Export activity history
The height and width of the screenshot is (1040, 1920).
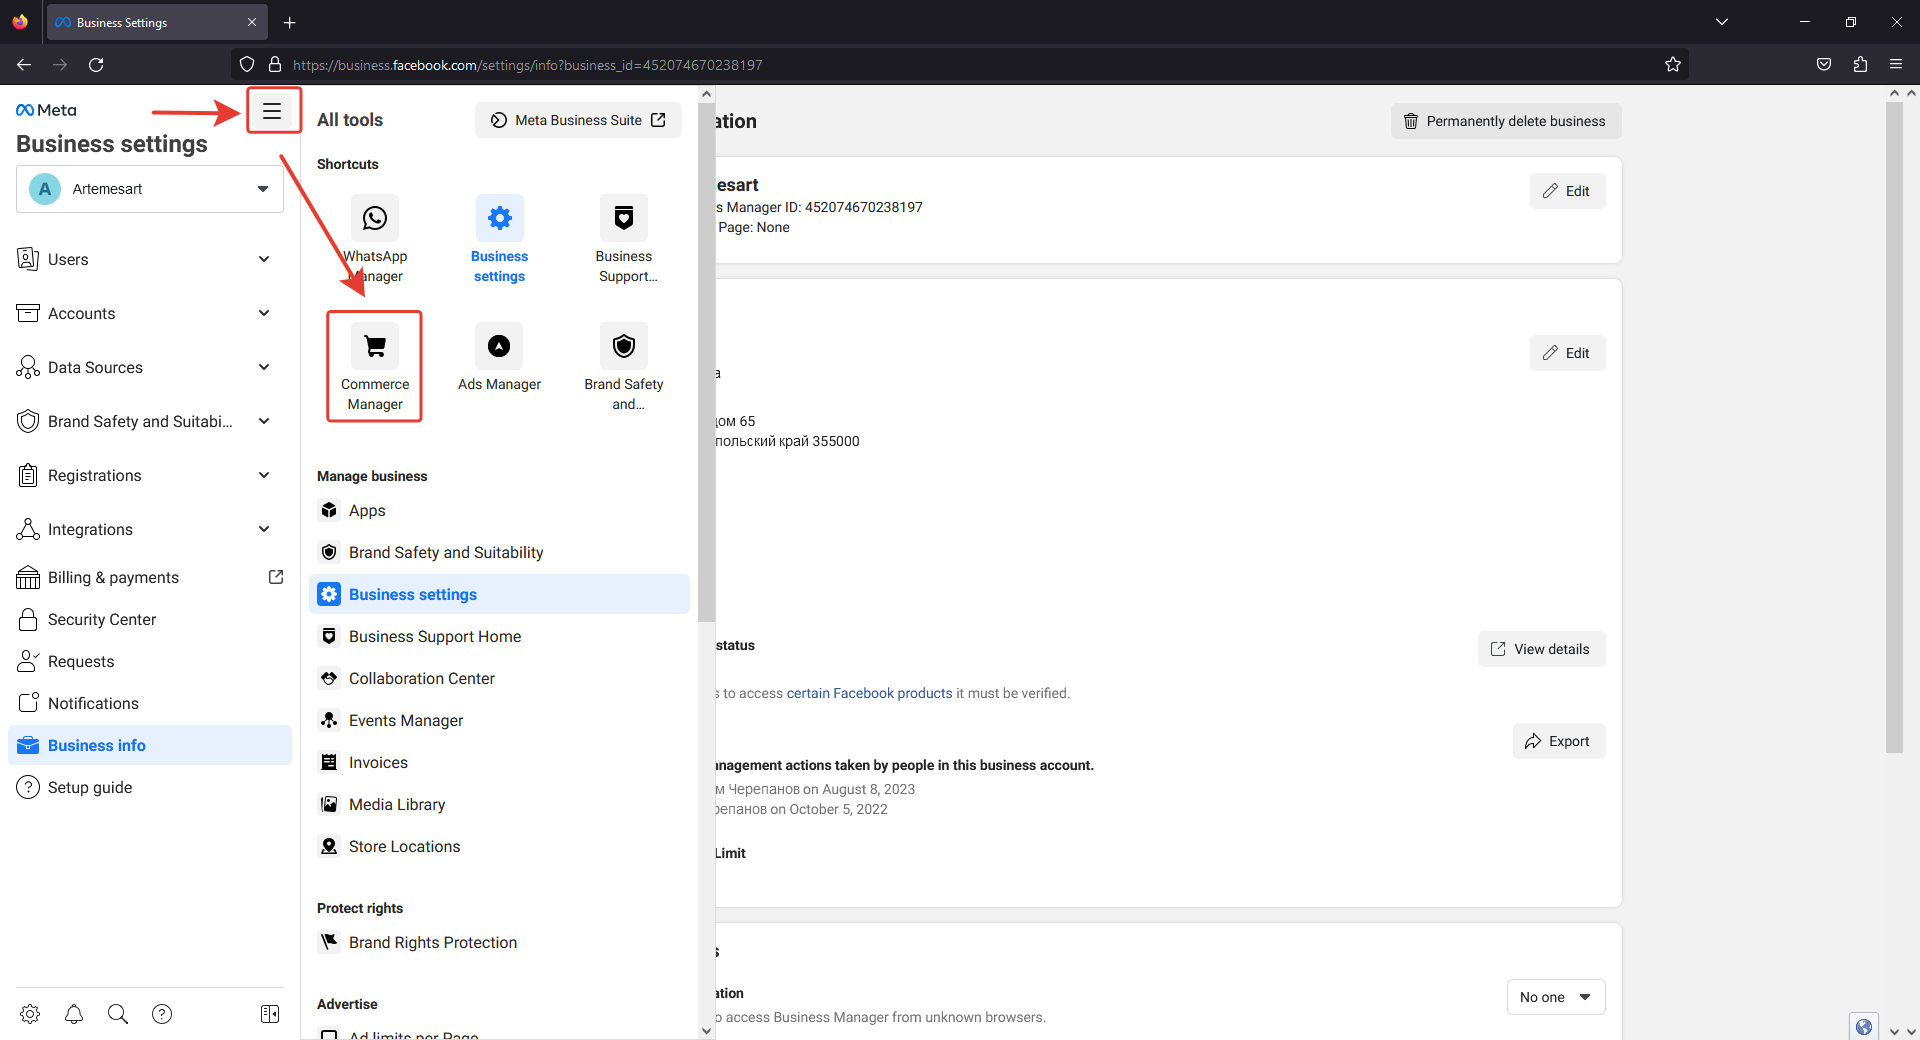pos(1558,741)
